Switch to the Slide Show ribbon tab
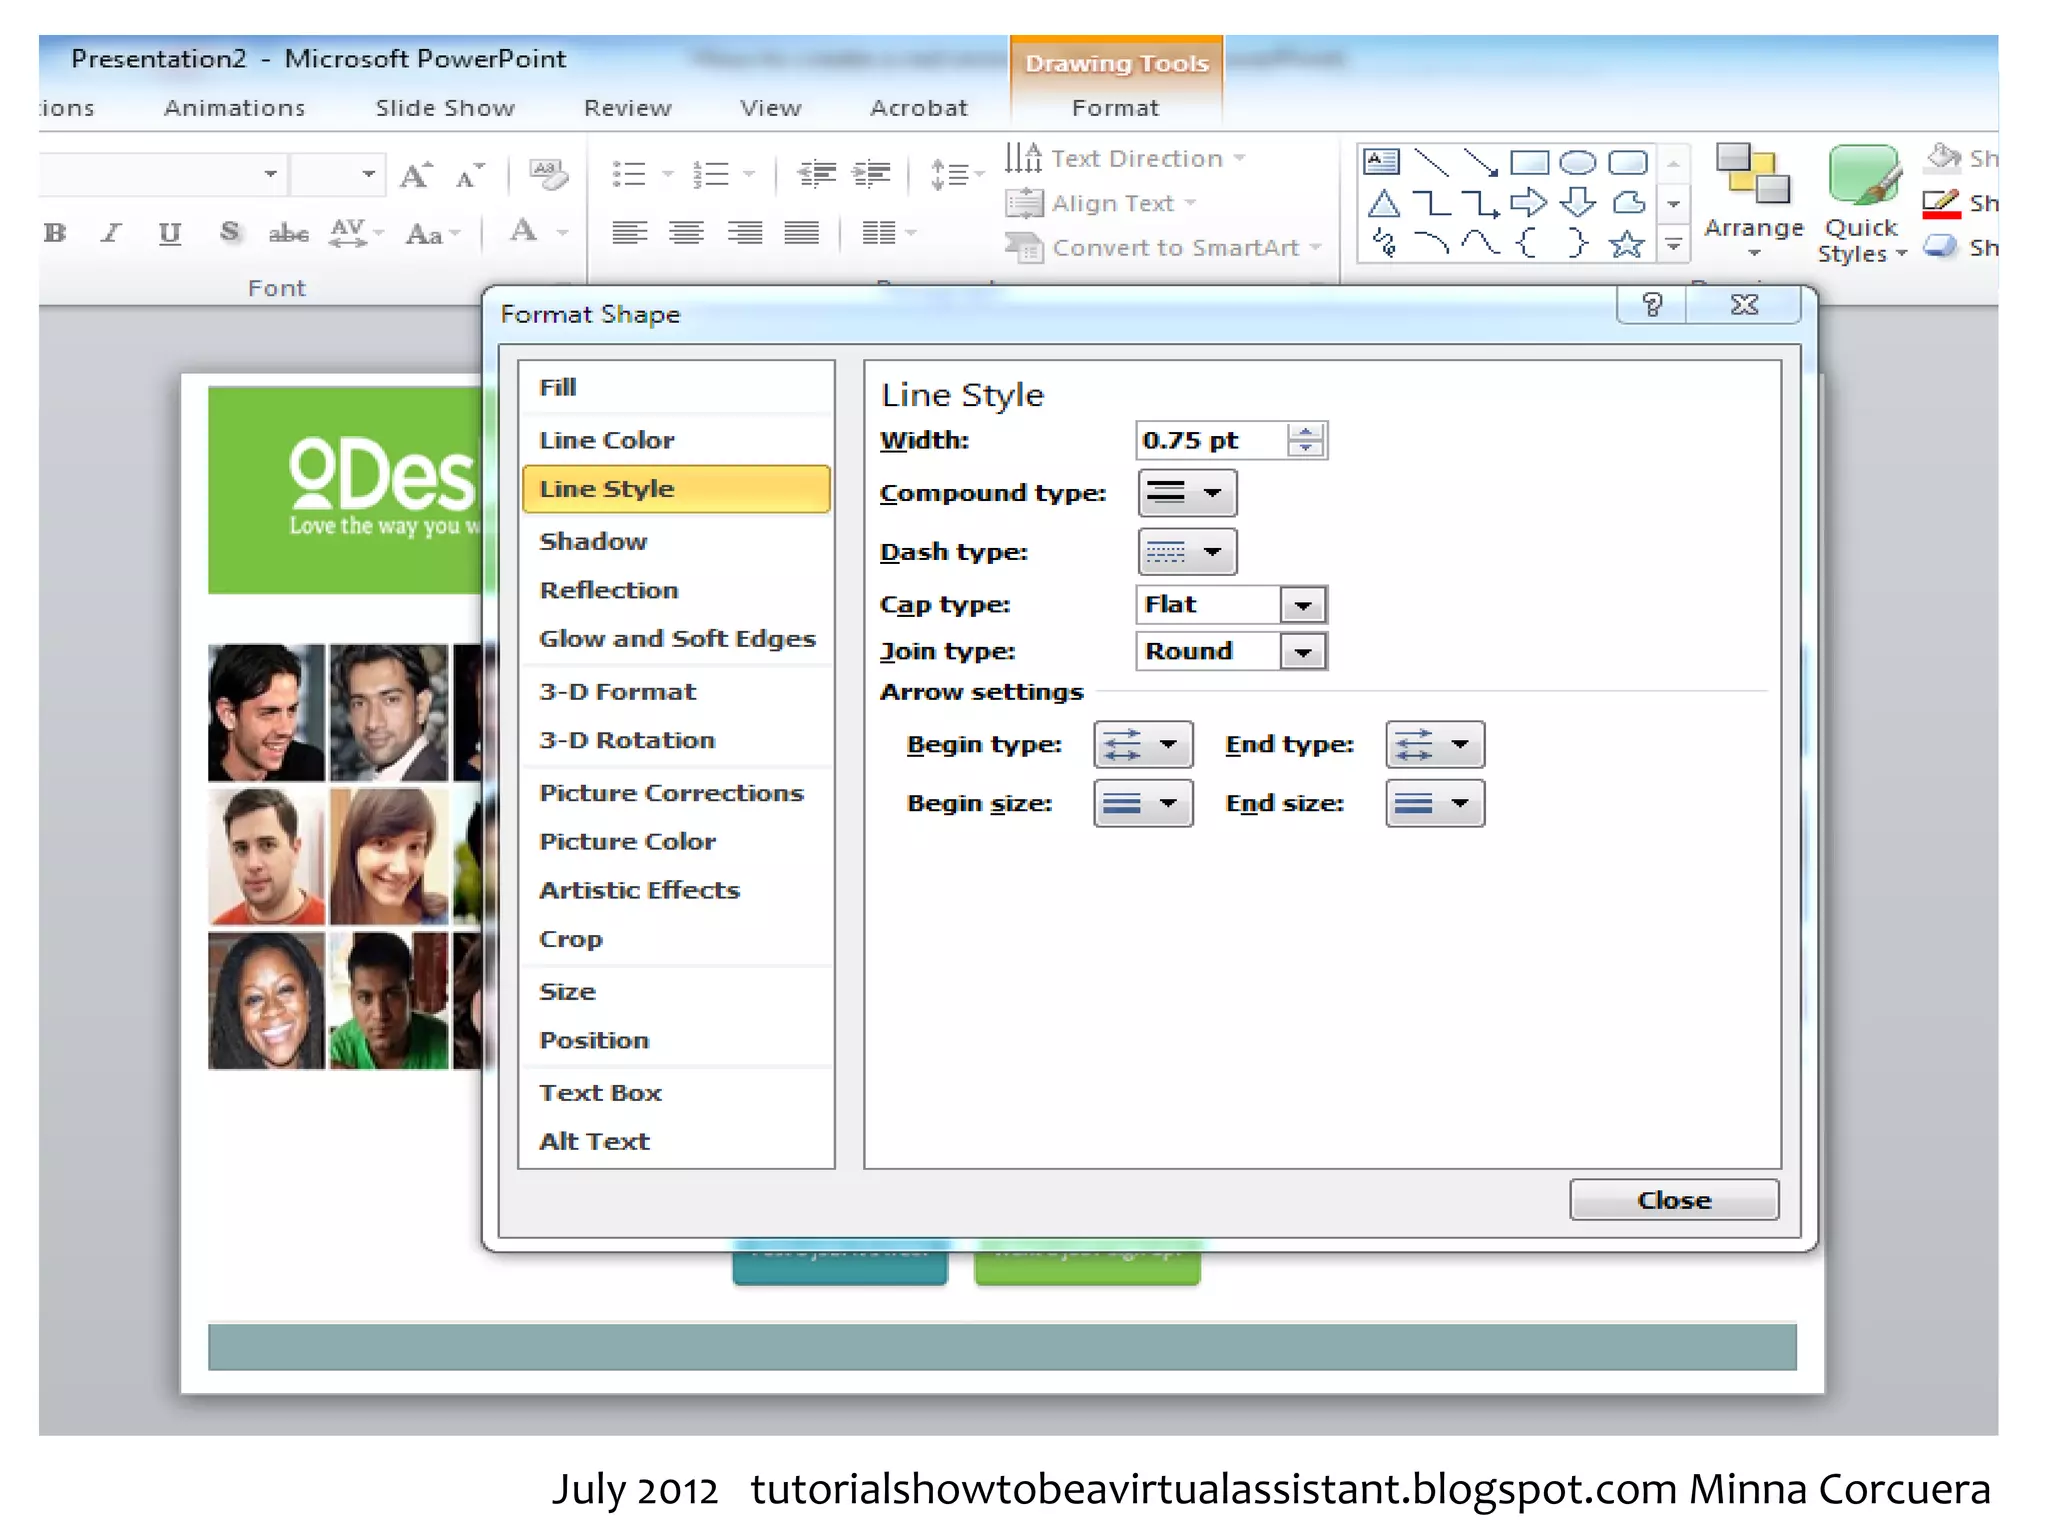The width and height of the screenshot is (2048, 1536). (x=445, y=108)
